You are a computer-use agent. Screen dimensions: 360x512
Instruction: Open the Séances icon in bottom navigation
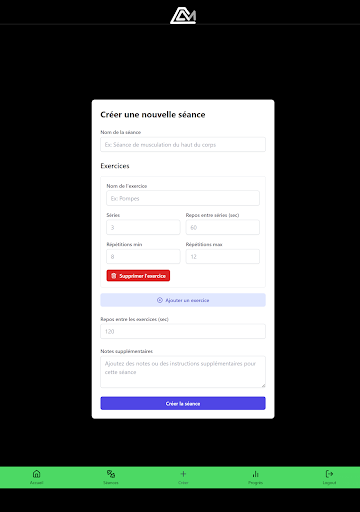111,474
